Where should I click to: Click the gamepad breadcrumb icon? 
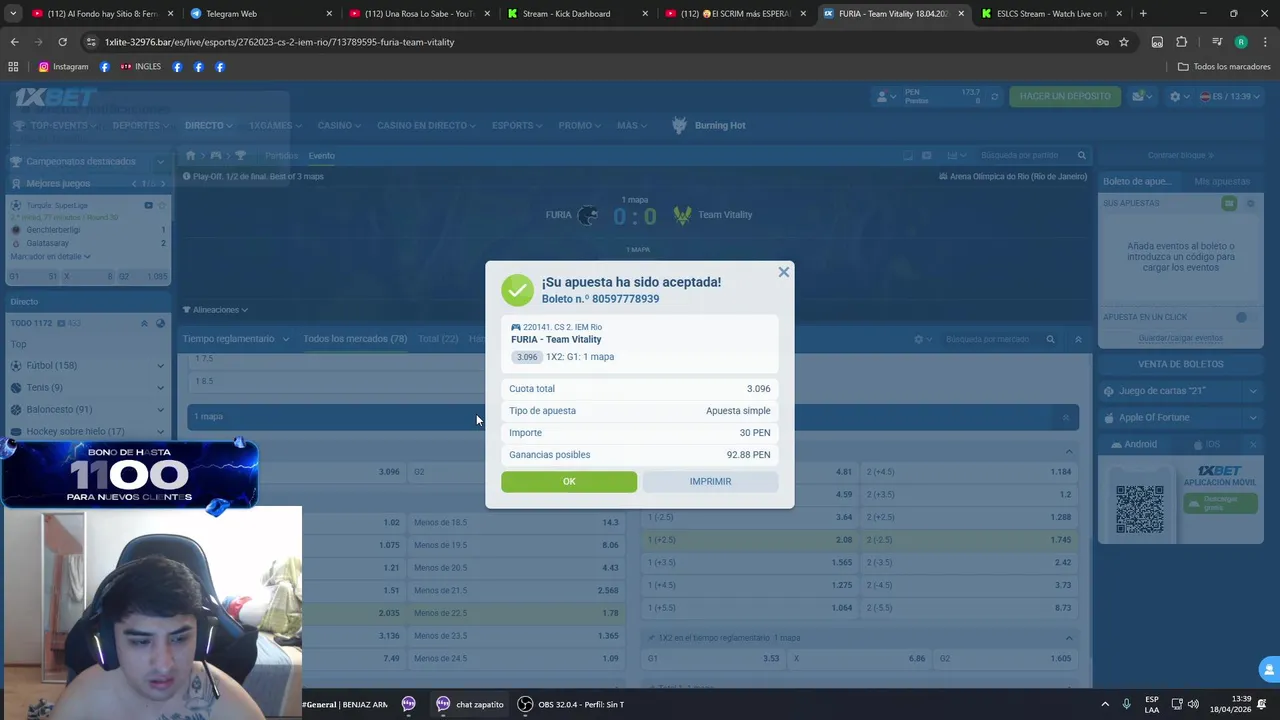coord(215,155)
